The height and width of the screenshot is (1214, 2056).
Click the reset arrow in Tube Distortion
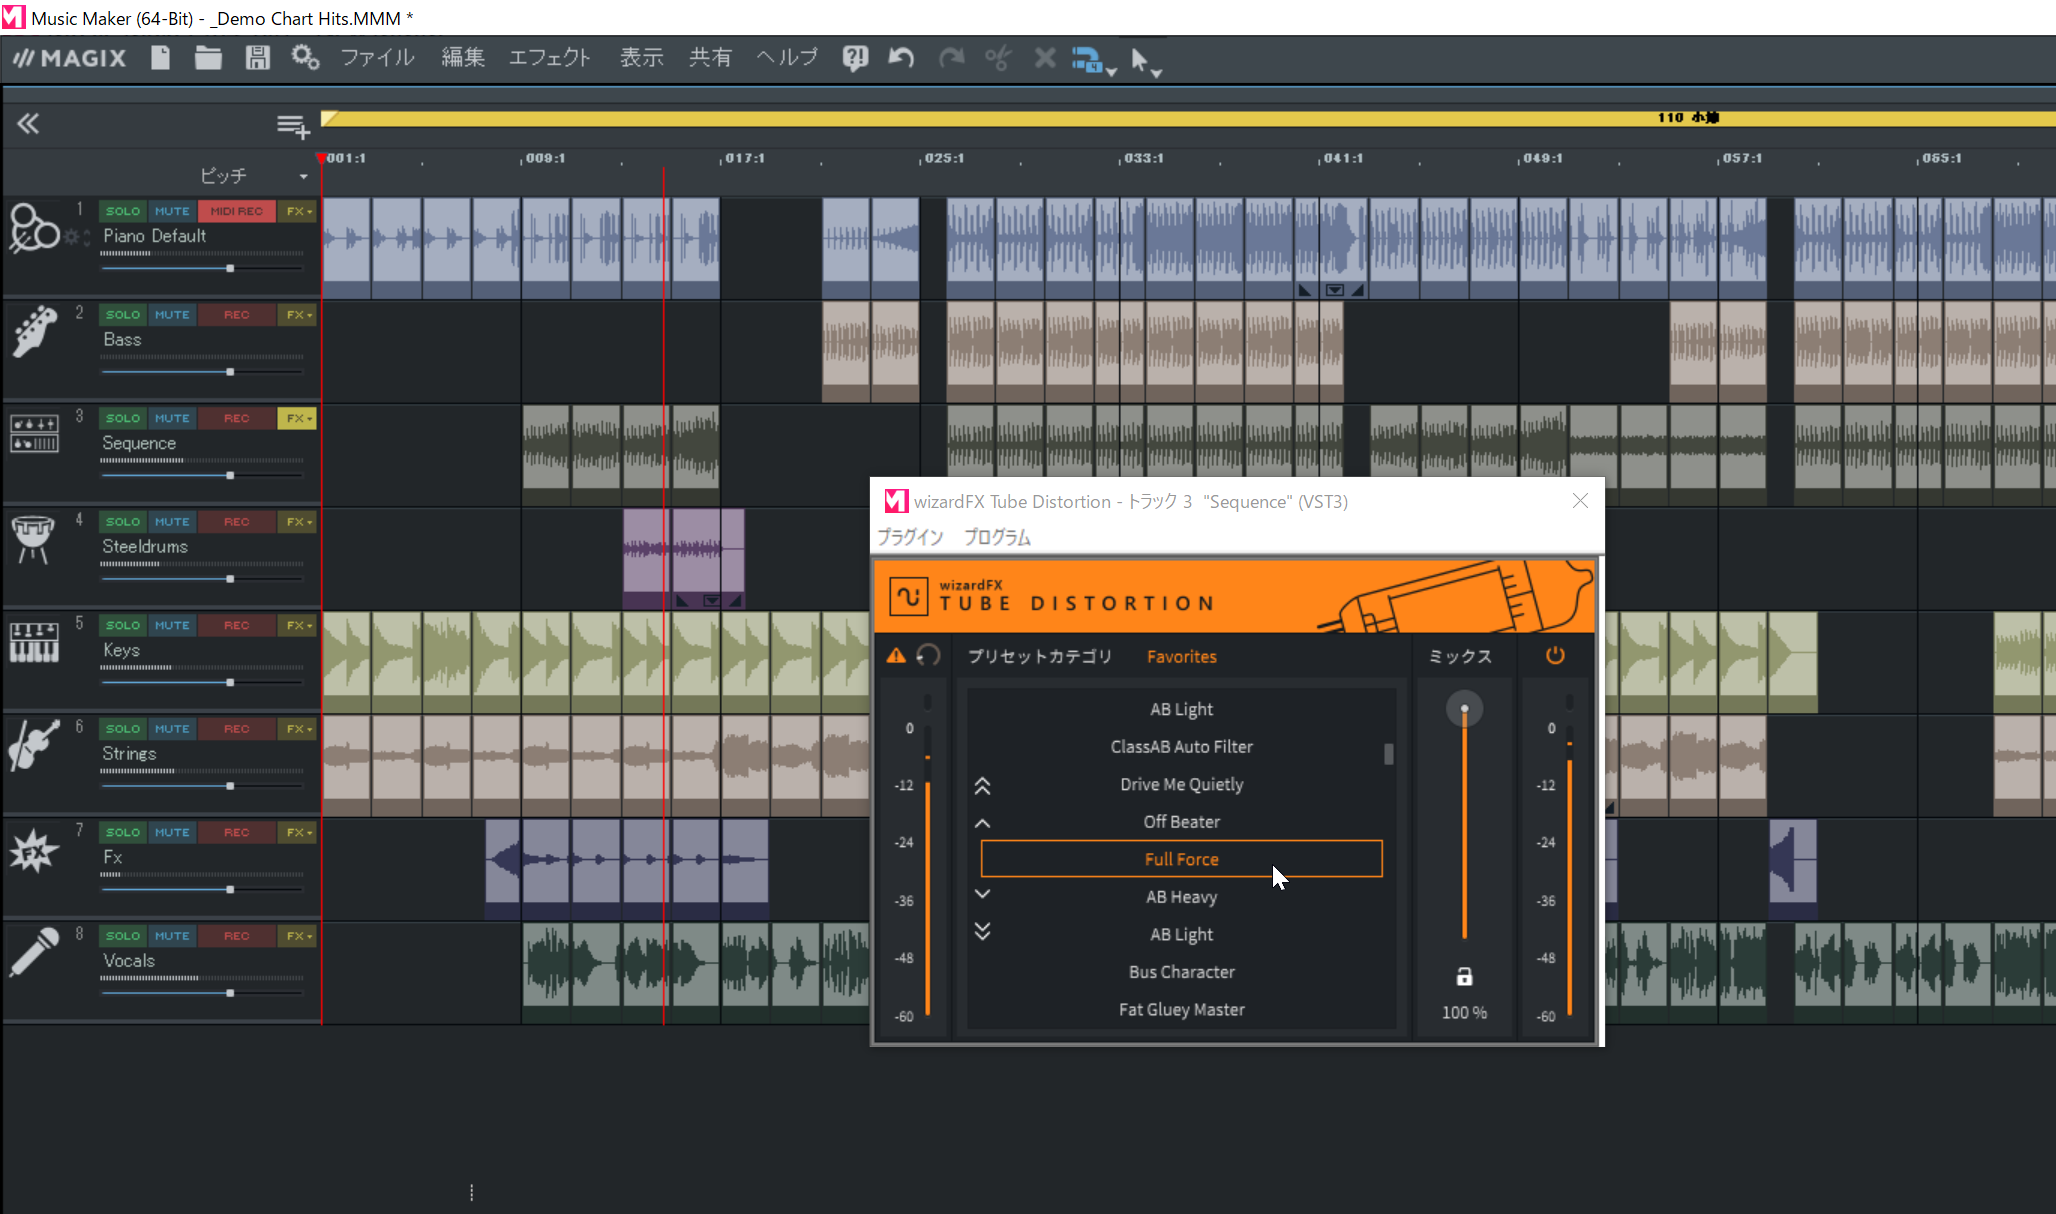point(928,656)
